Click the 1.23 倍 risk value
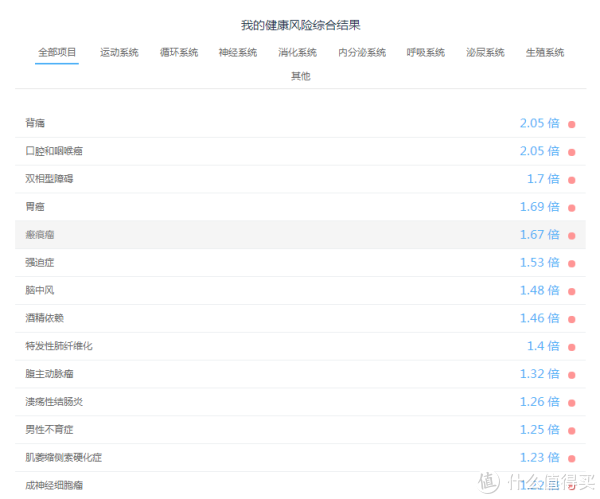The width and height of the screenshot is (600, 499). coord(540,457)
